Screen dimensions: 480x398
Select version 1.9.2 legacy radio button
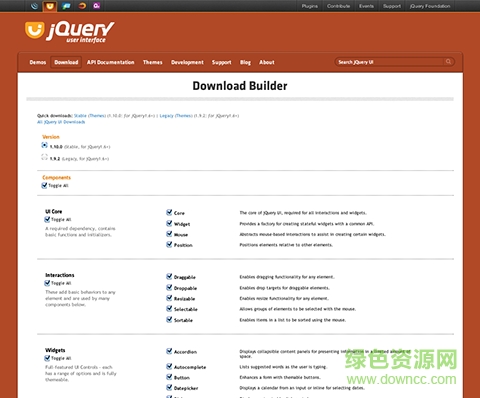click(x=44, y=157)
